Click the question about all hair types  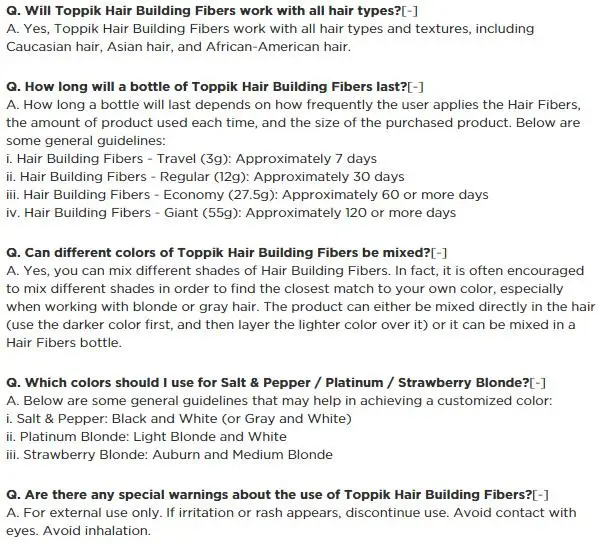204,11
